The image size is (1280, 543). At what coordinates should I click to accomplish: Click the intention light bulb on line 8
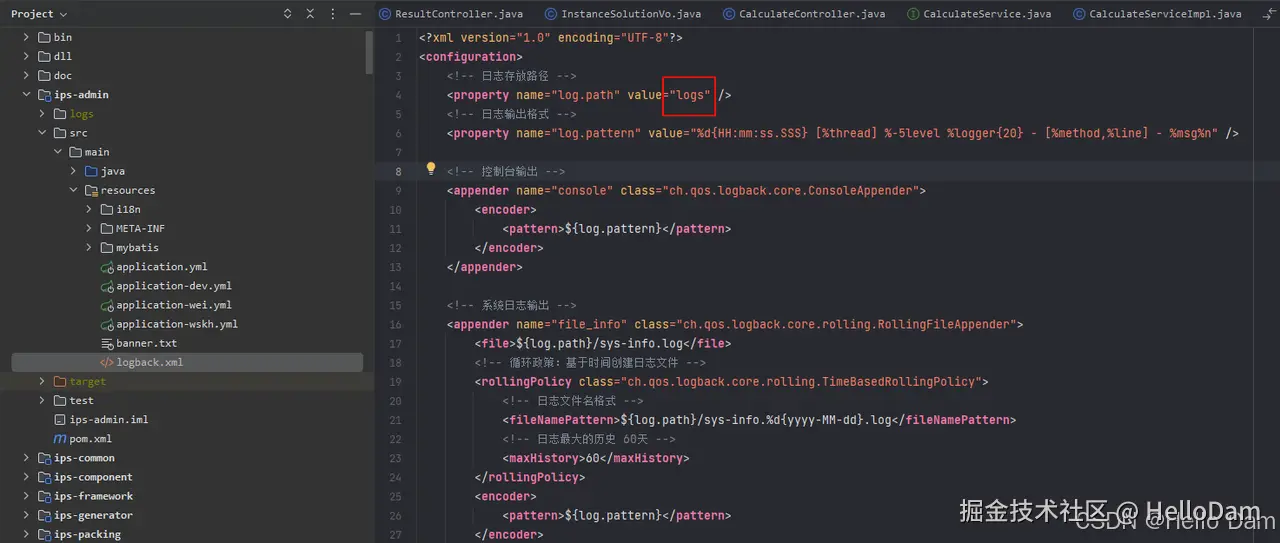[431, 169]
